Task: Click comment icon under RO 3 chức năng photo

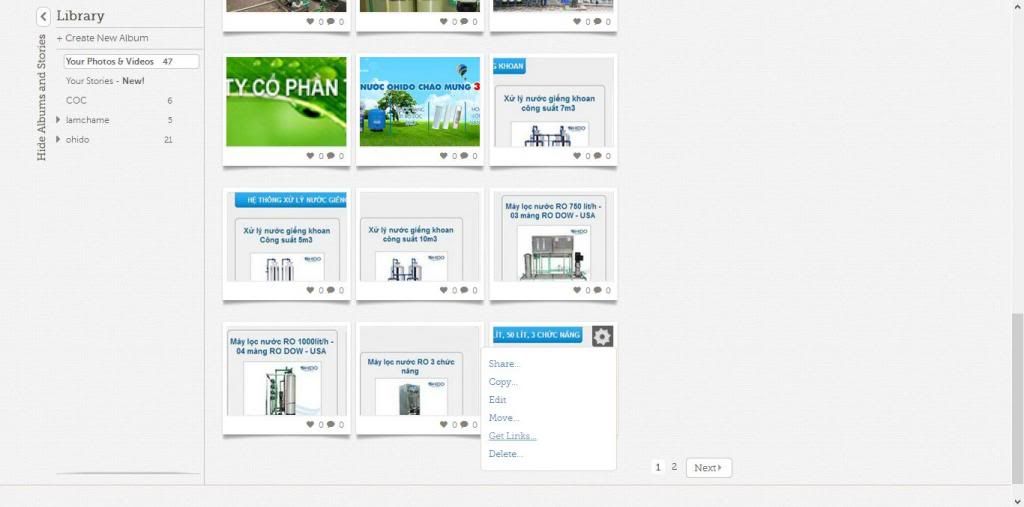Action: [x=463, y=424]
